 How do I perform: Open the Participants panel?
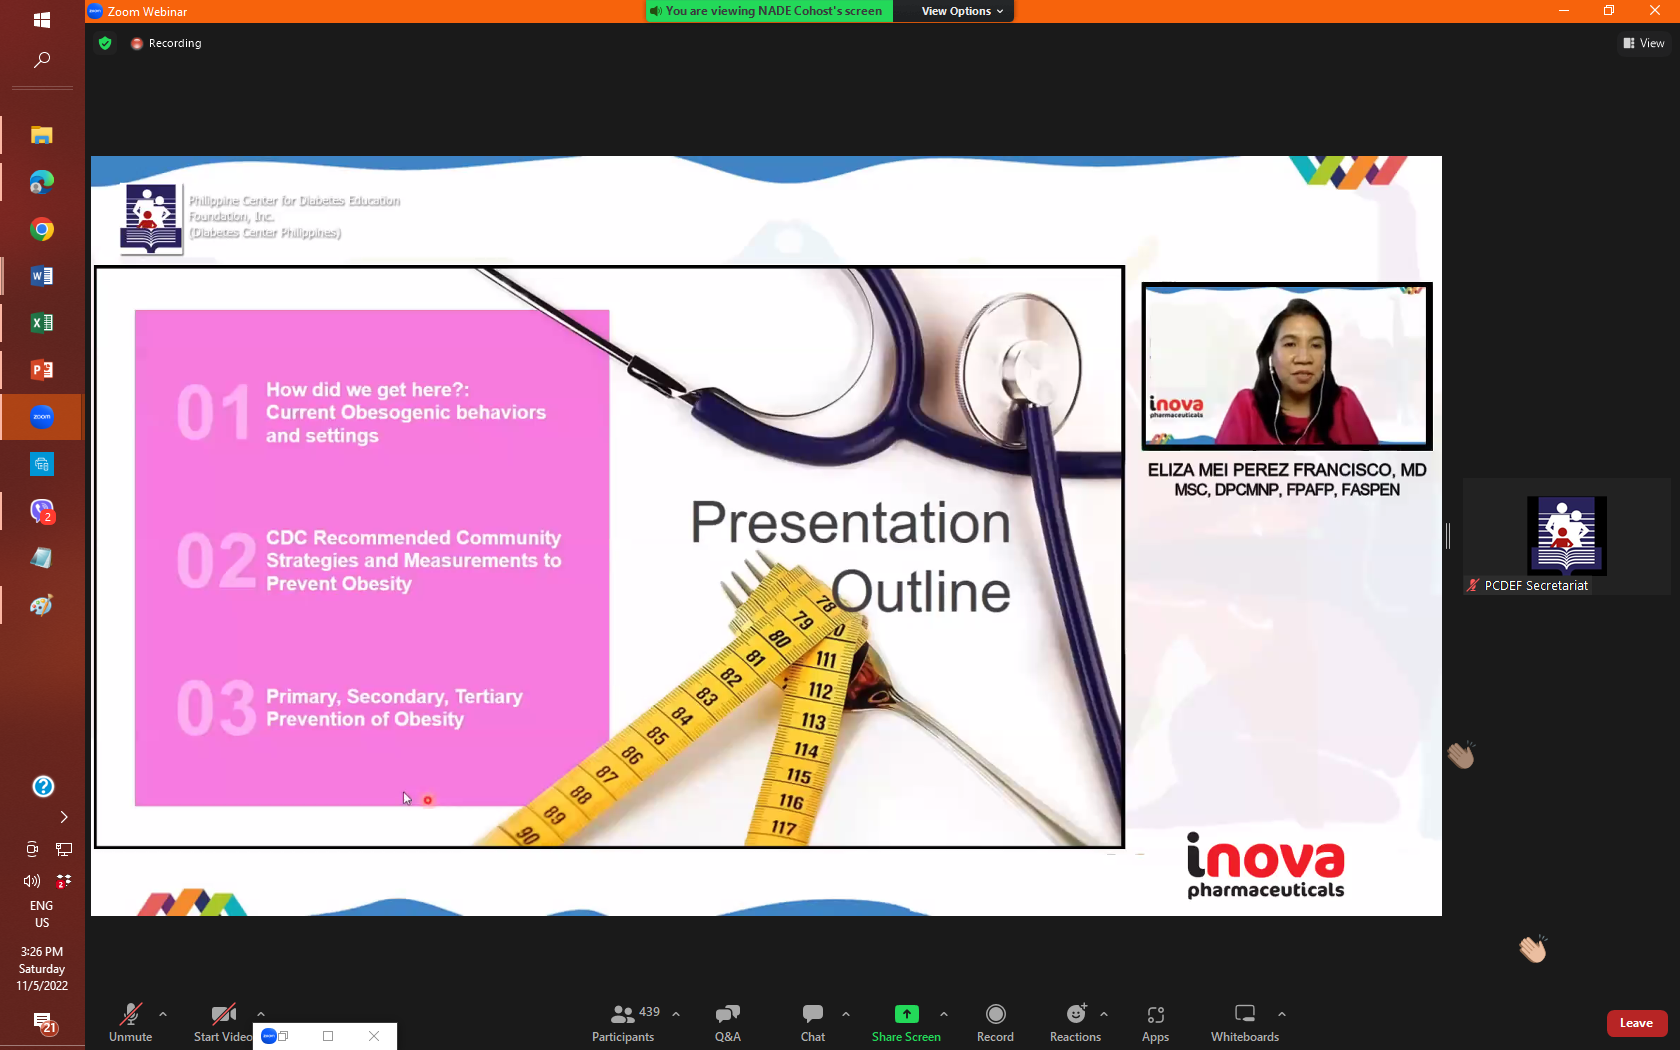[x=623, y=1022]
